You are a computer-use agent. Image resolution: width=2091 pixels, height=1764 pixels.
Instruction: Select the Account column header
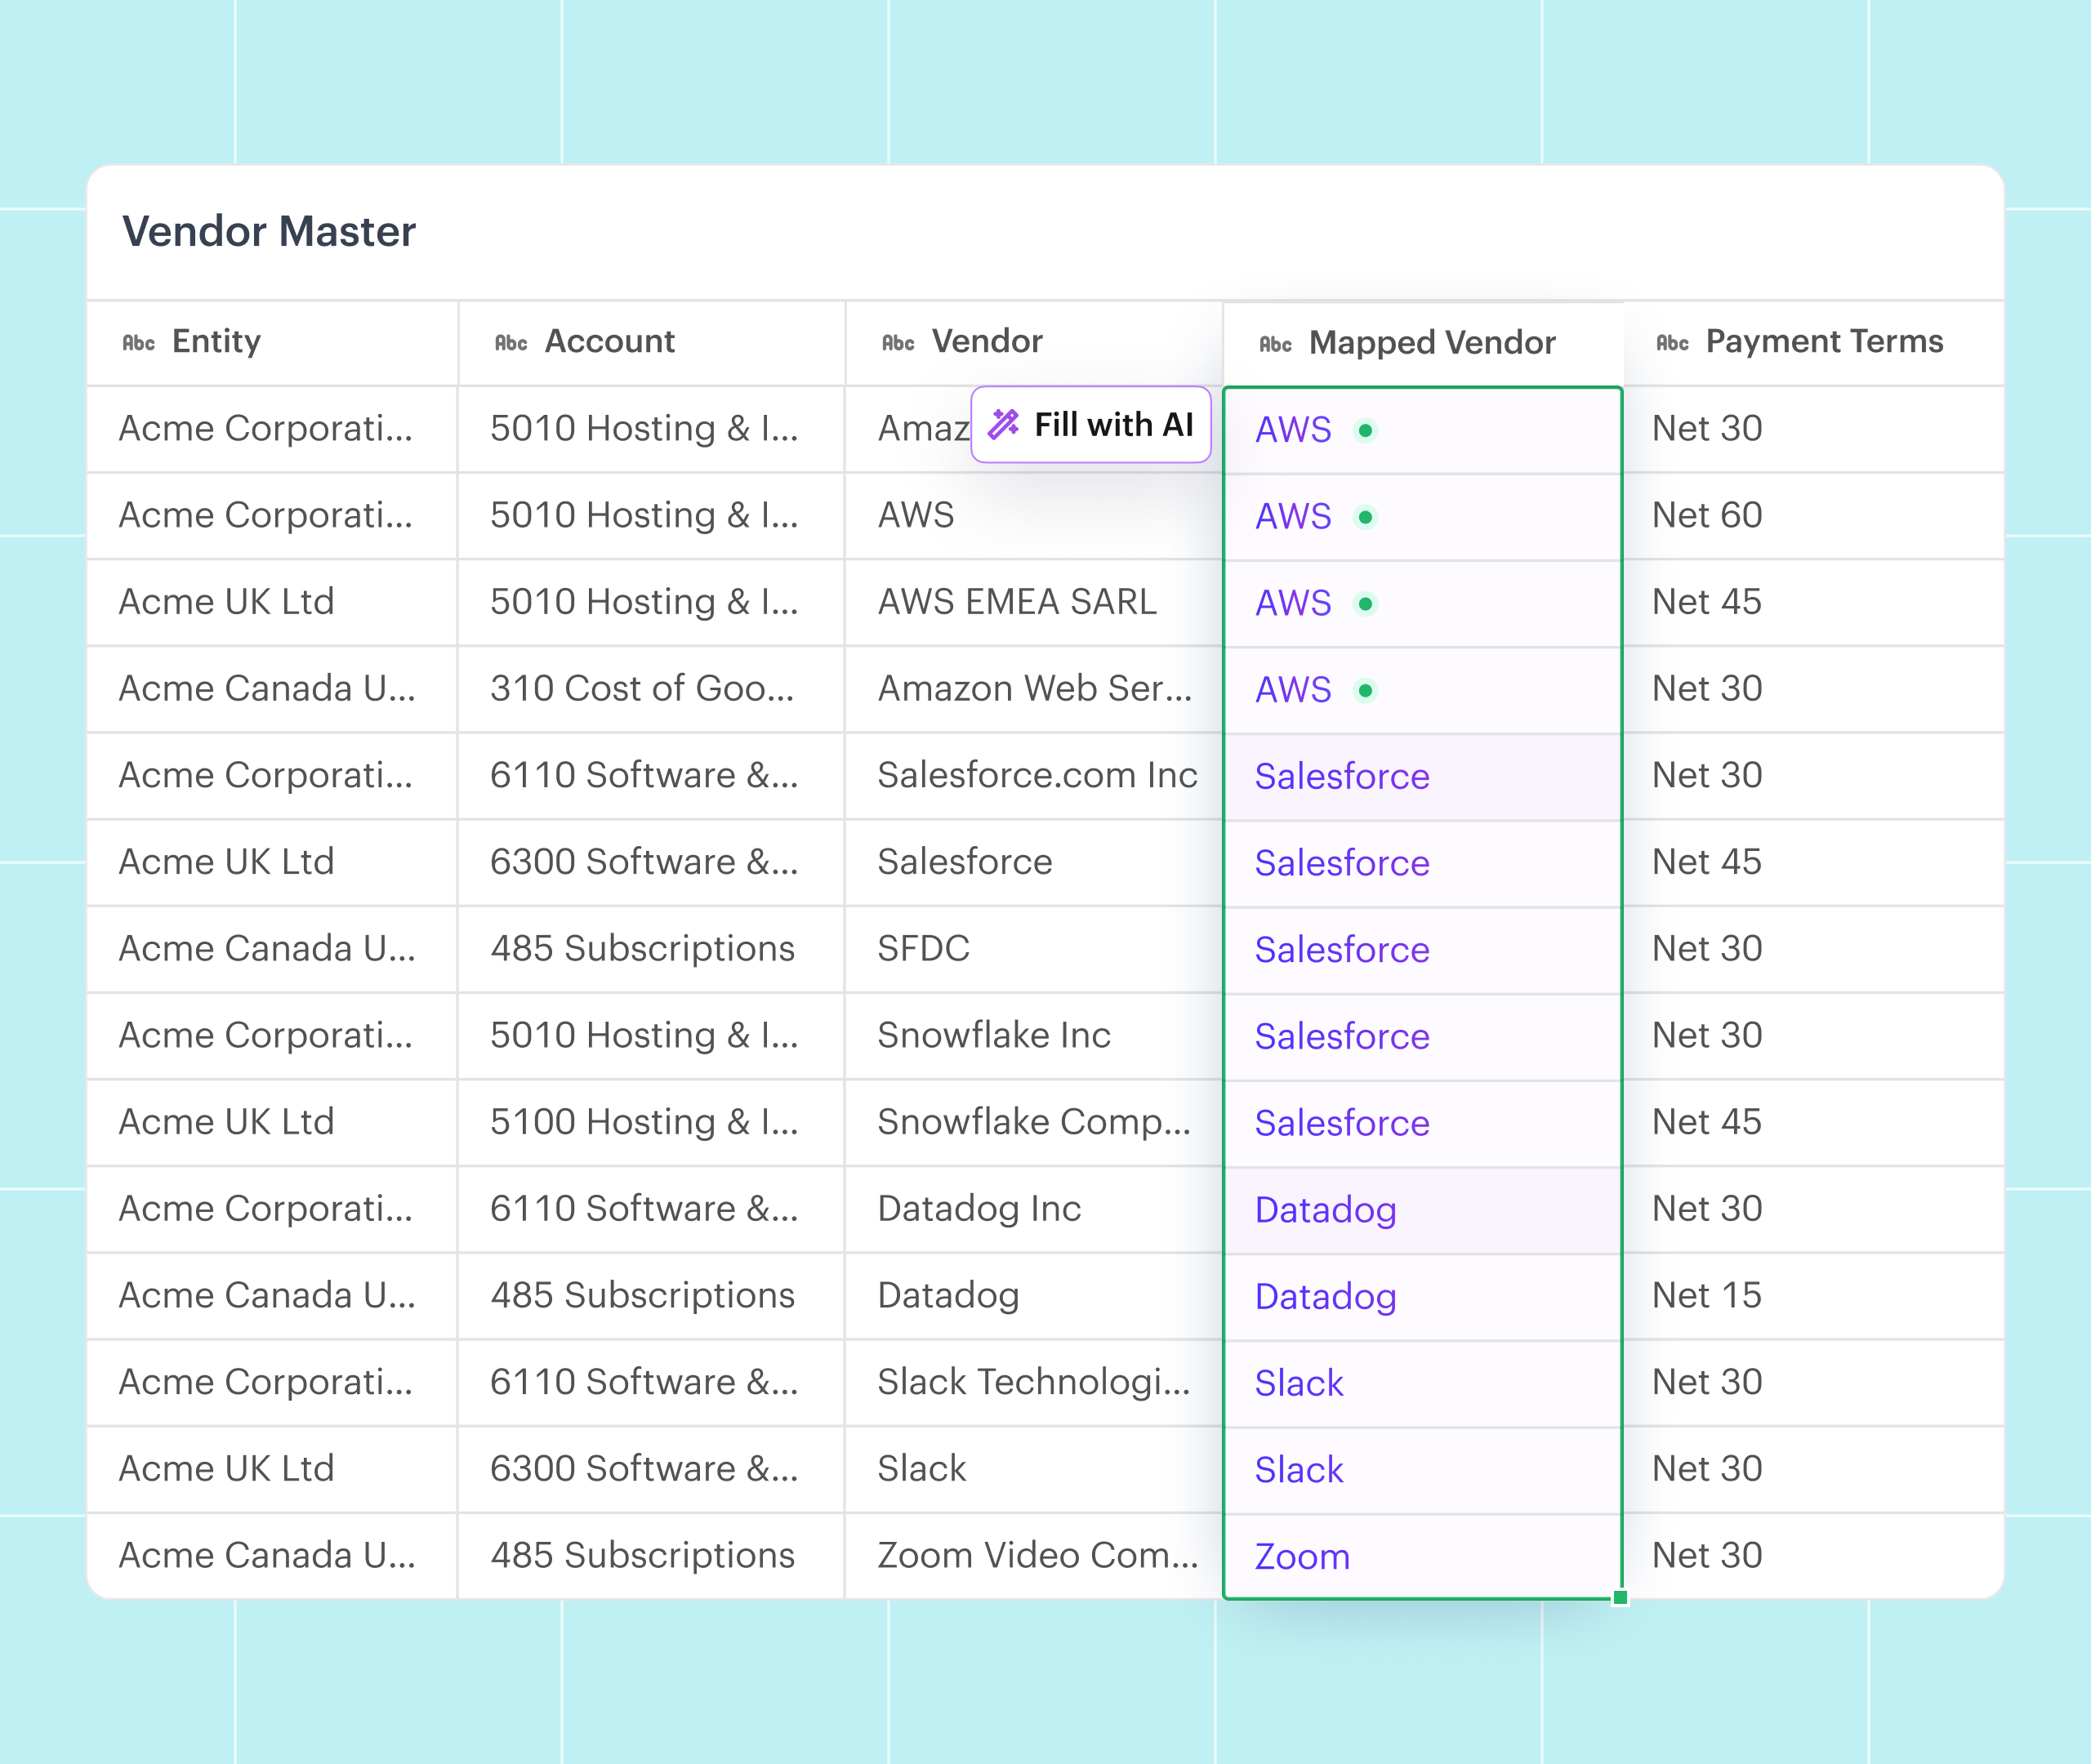(651, 343)
